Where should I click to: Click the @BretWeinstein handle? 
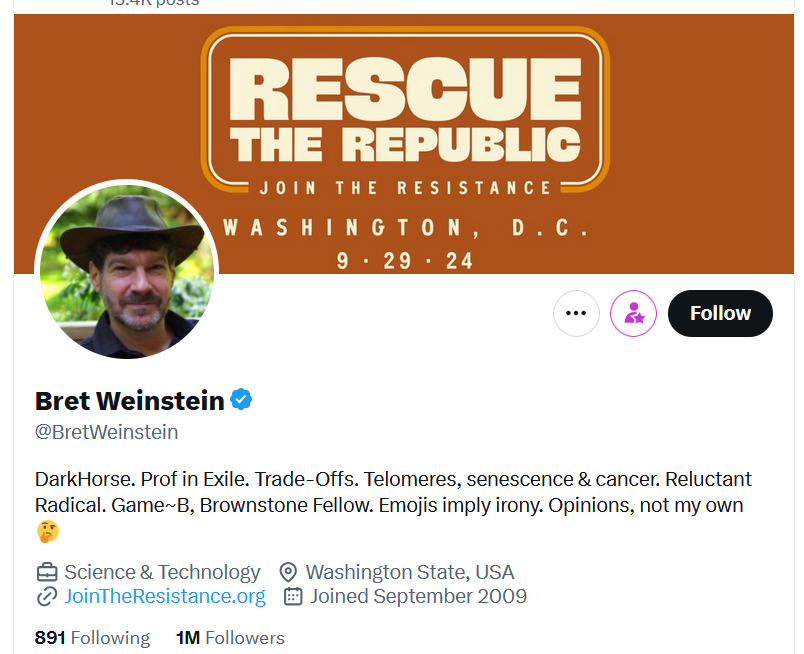pos(107,432)
